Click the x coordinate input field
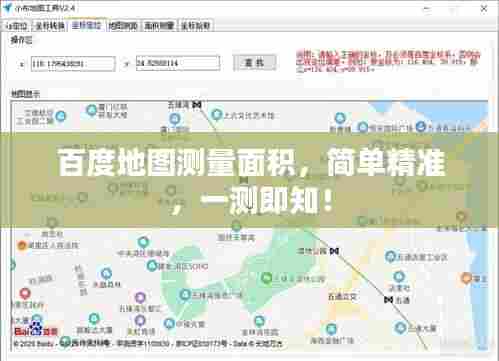This screenshot has height=361, width=499. click(x=73, y=63)
